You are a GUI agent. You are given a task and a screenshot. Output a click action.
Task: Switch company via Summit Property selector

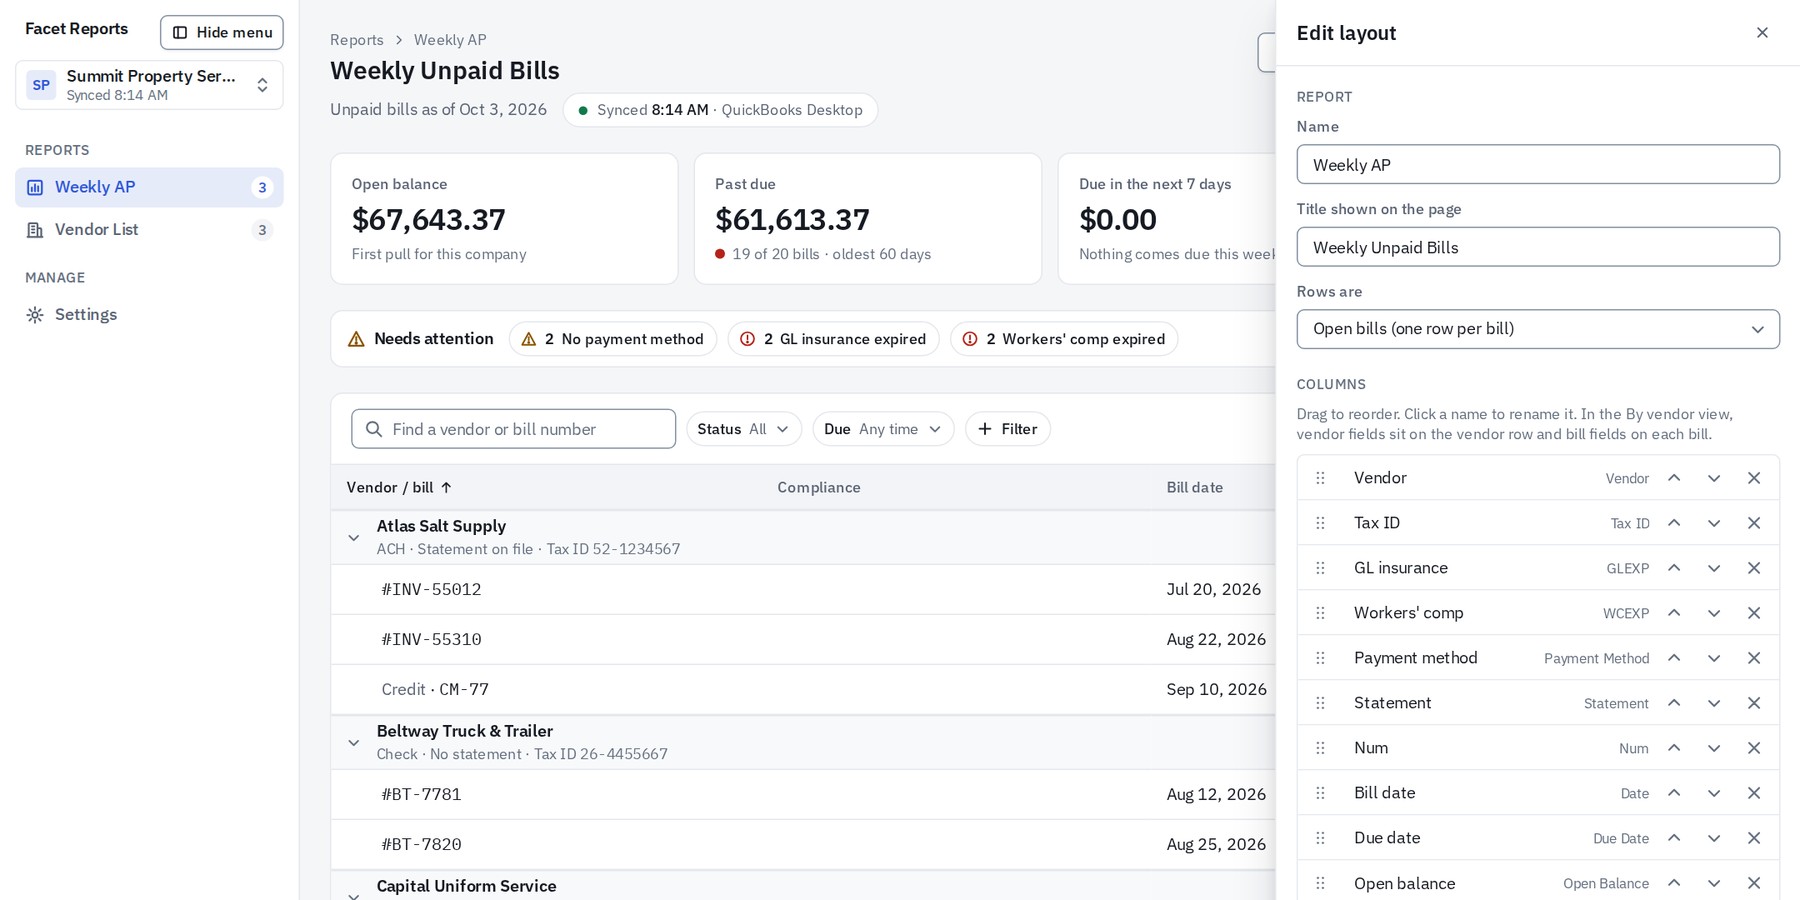click(149, 85)
